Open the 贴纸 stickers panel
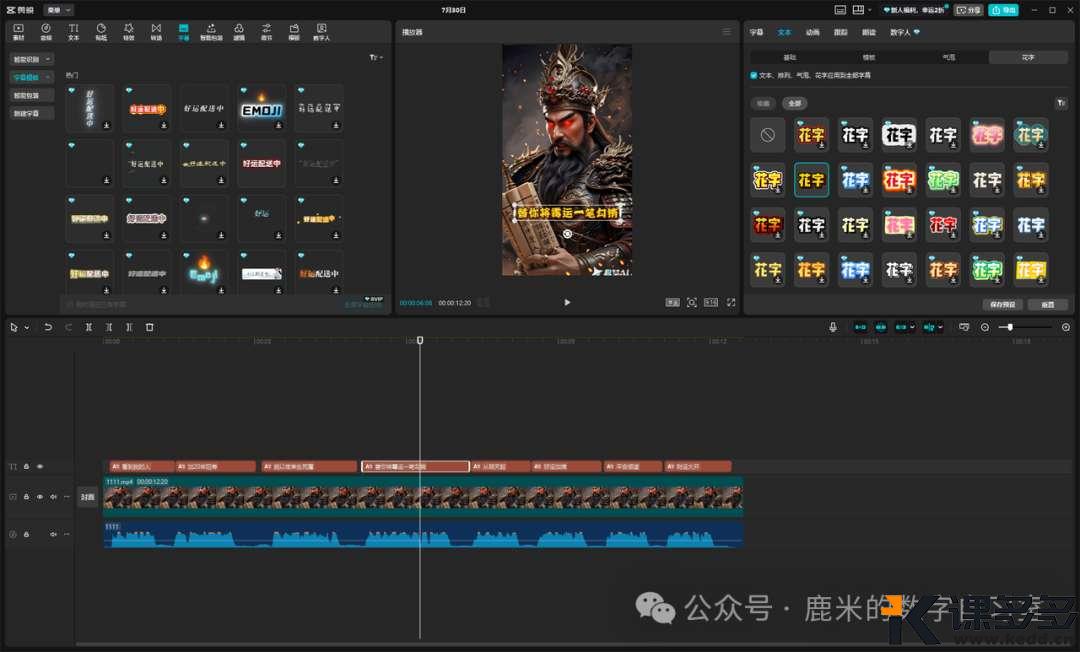The width and height of the screenshot is (1080, 652). pos(101,32)
